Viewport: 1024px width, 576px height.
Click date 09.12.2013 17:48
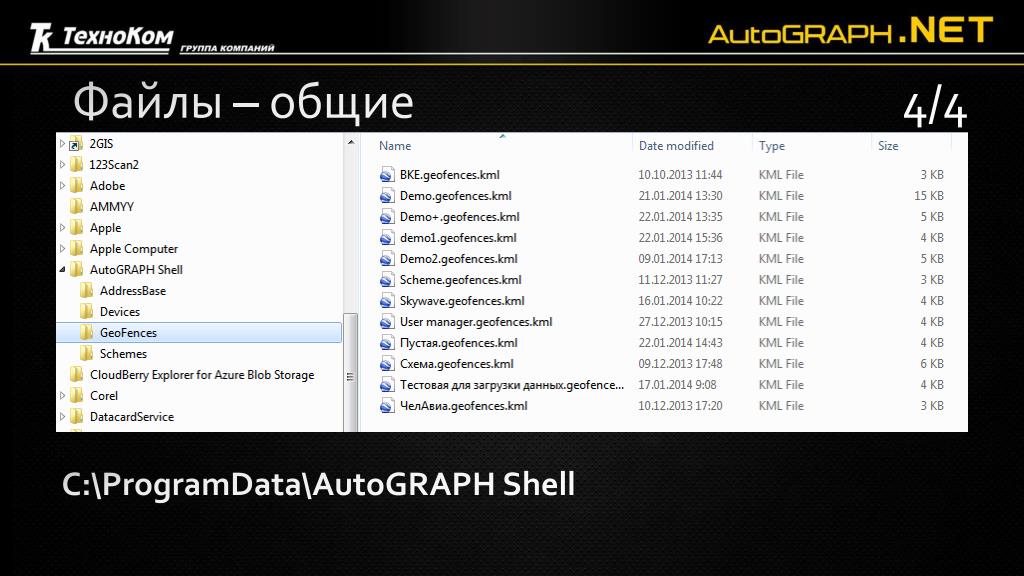click(680, 364)
